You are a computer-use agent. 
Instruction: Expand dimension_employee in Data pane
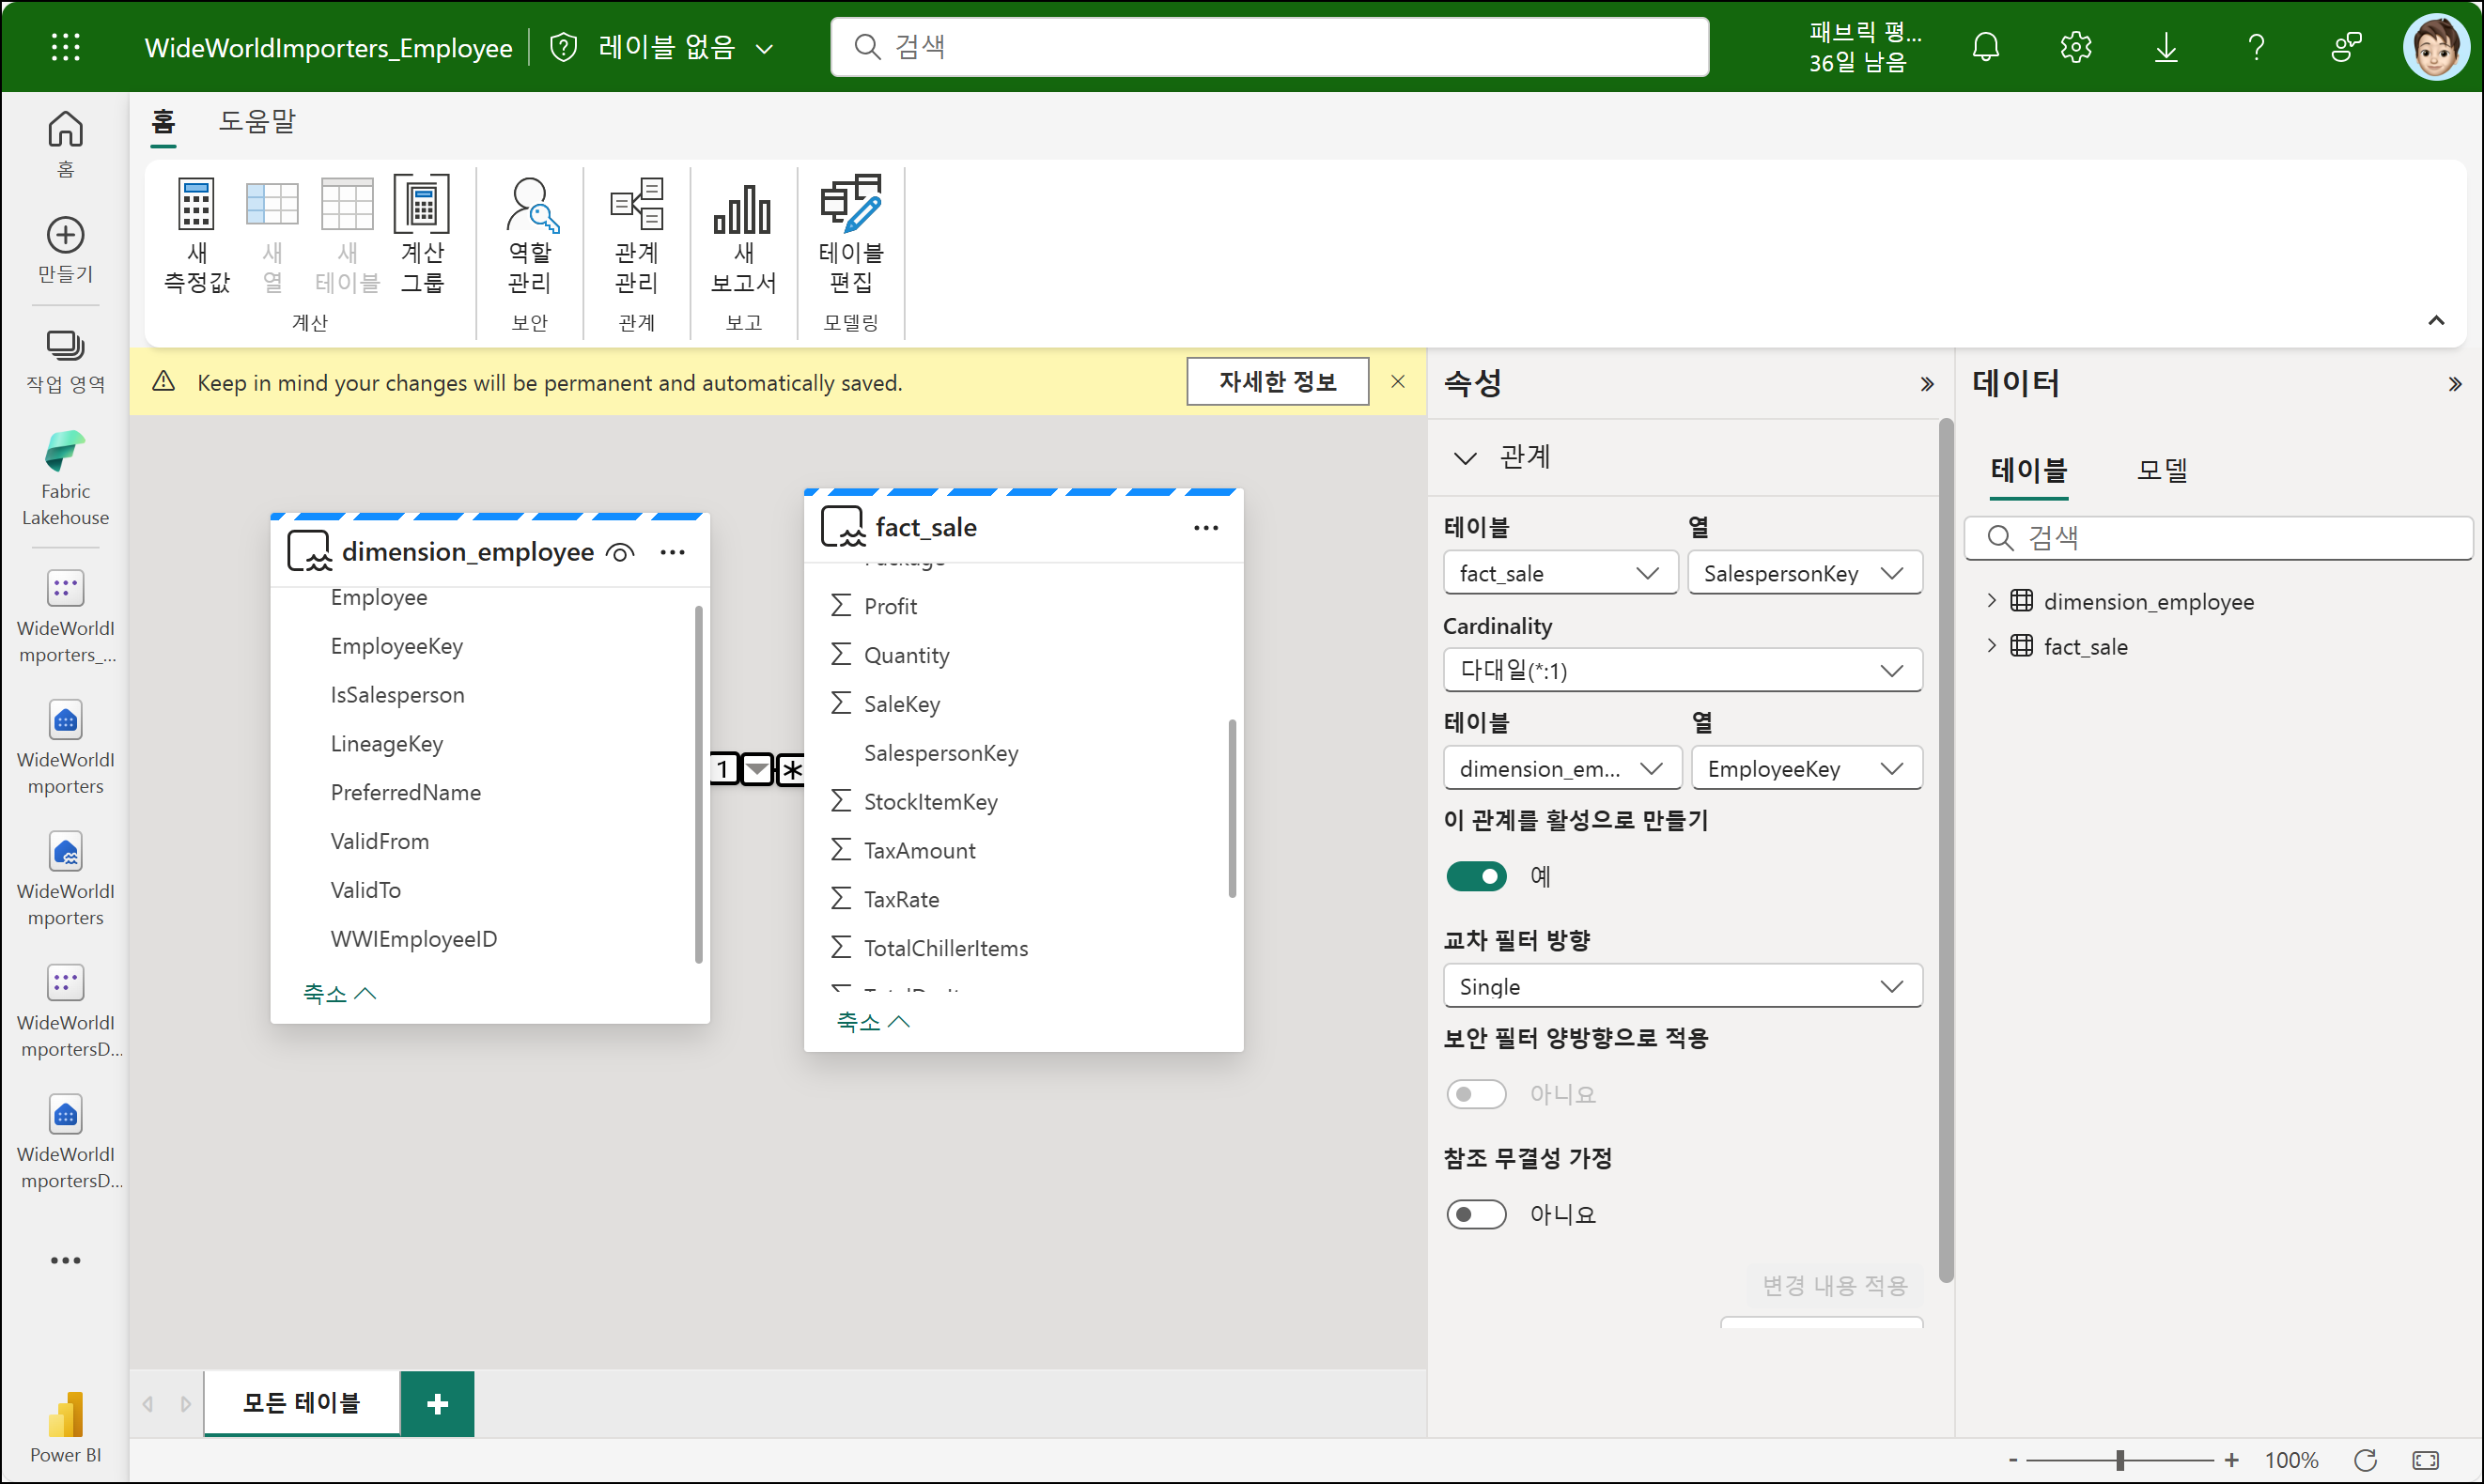pyautogui.click(x=1991, y=600)
